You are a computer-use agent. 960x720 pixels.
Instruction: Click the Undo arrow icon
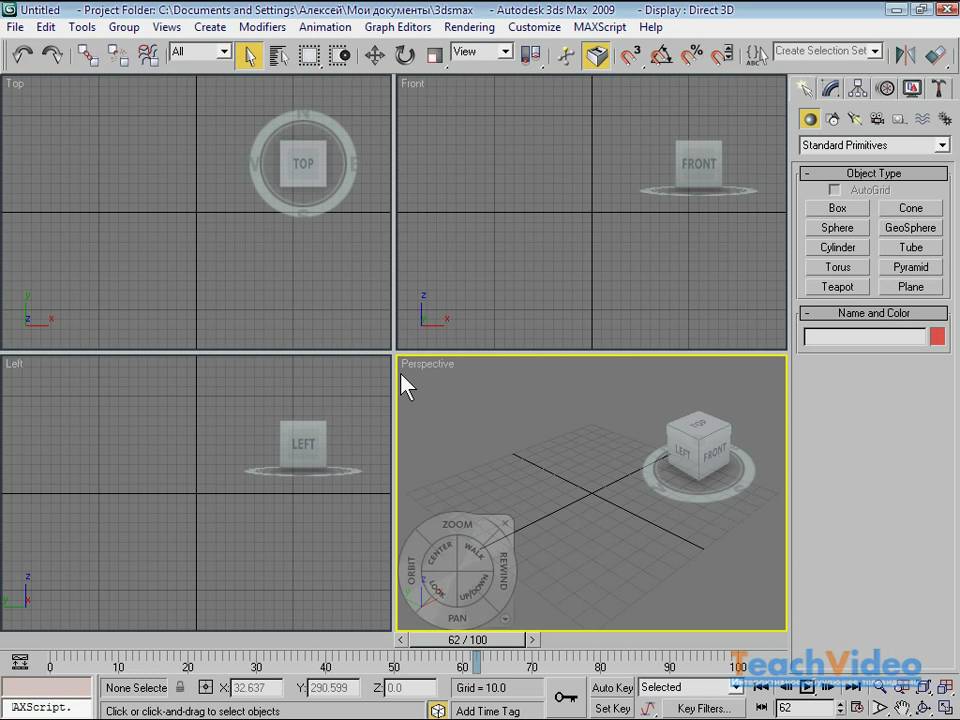click(x=23, y=55)
